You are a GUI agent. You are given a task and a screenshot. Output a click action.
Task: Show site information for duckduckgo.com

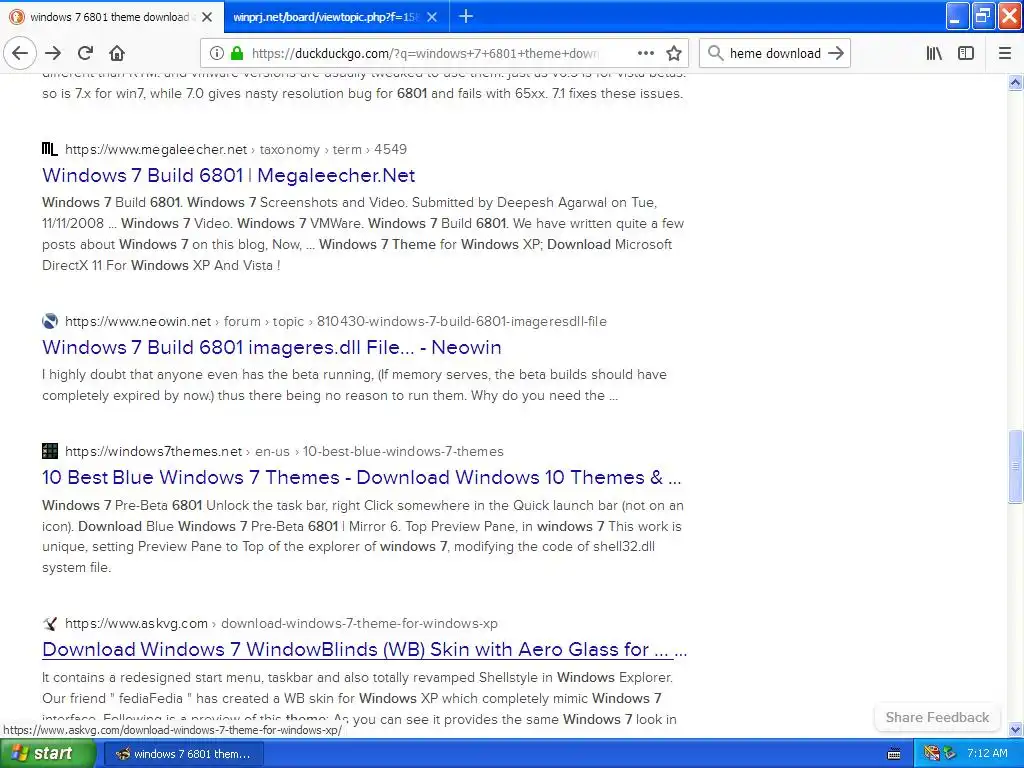[x=217, y=53]
